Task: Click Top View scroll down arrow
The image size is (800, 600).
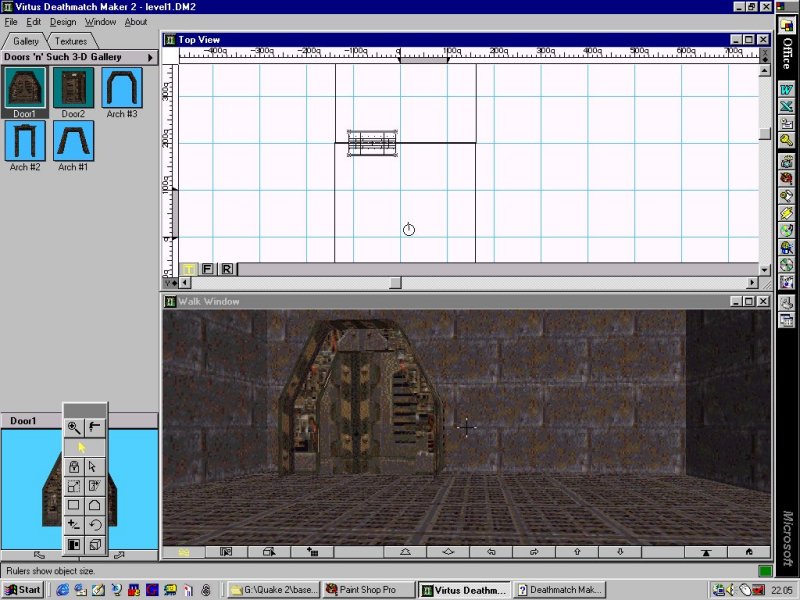Action: (x=764, y=269)
